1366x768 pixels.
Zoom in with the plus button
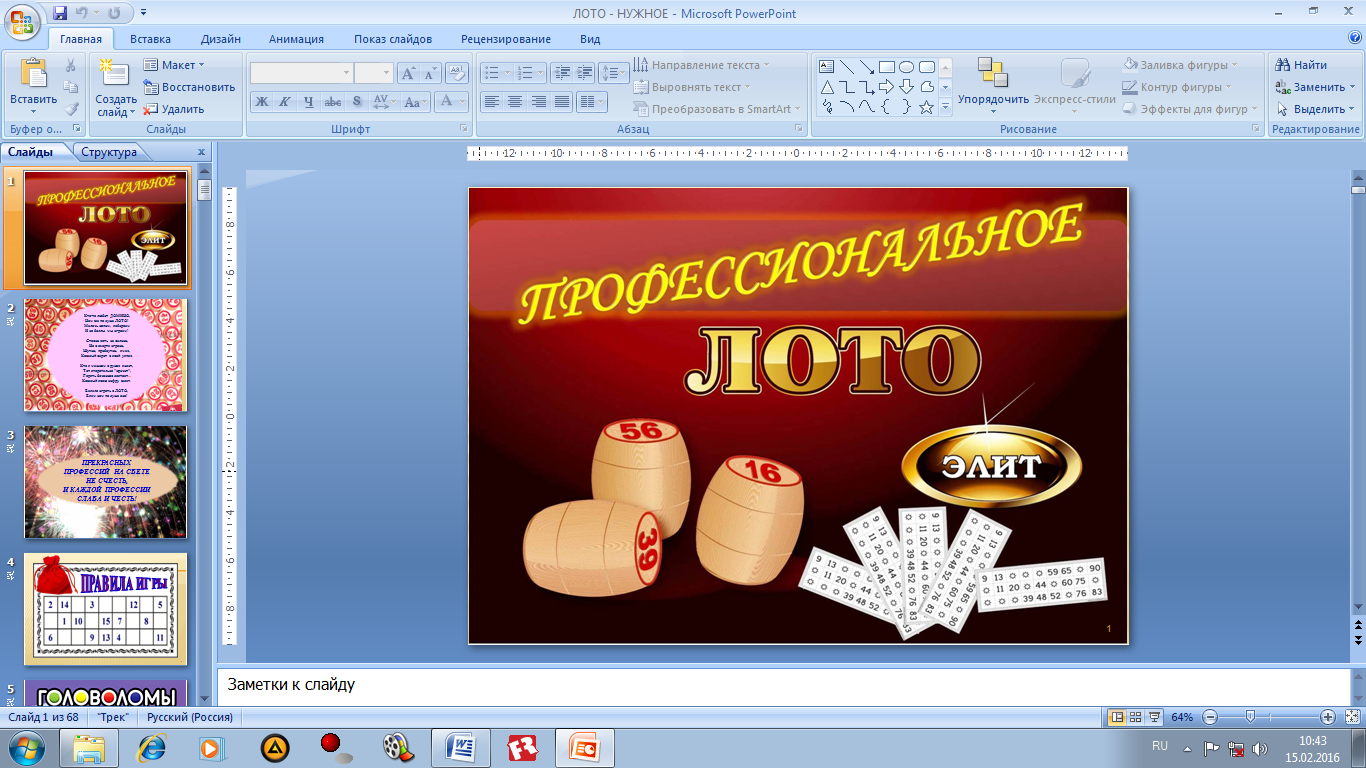pyautogui.click(x=1328, y=717)
